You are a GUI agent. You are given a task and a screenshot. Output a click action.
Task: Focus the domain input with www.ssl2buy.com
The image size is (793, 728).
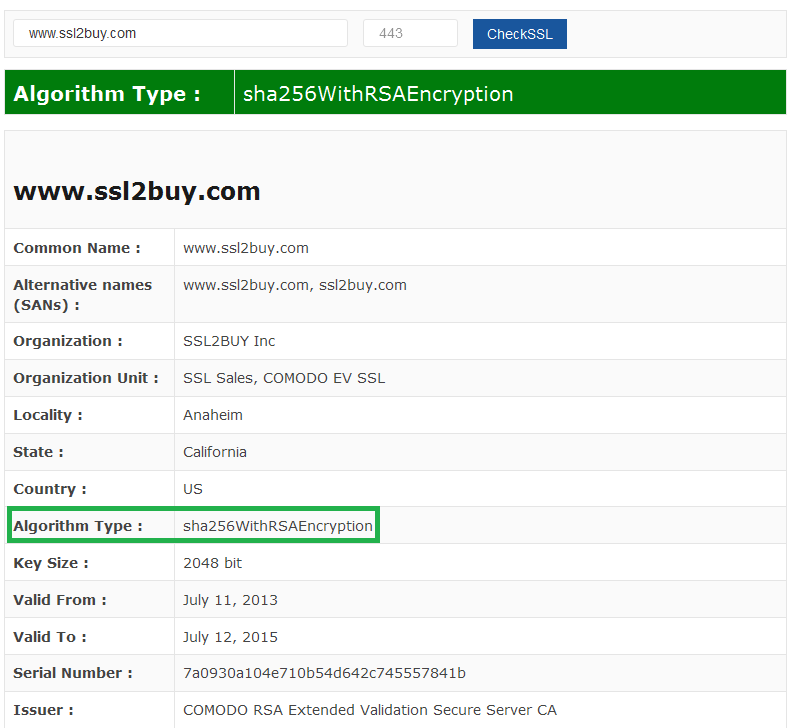tap(180, 33)
